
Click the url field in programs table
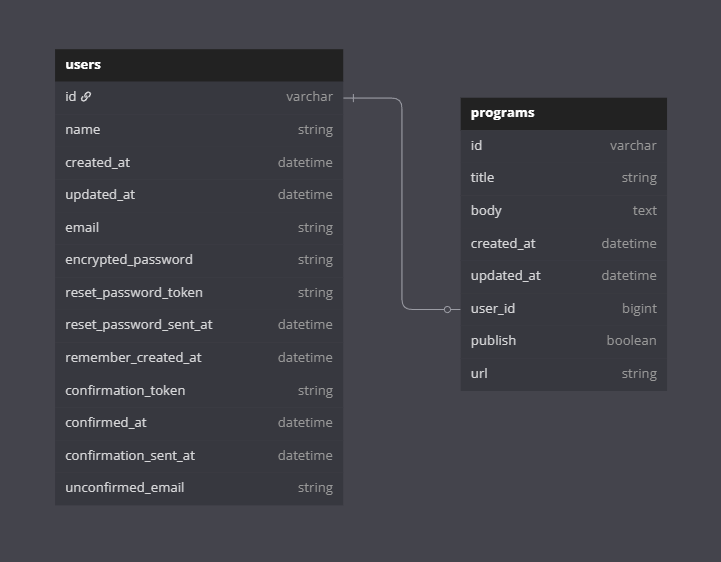(563, 374)
